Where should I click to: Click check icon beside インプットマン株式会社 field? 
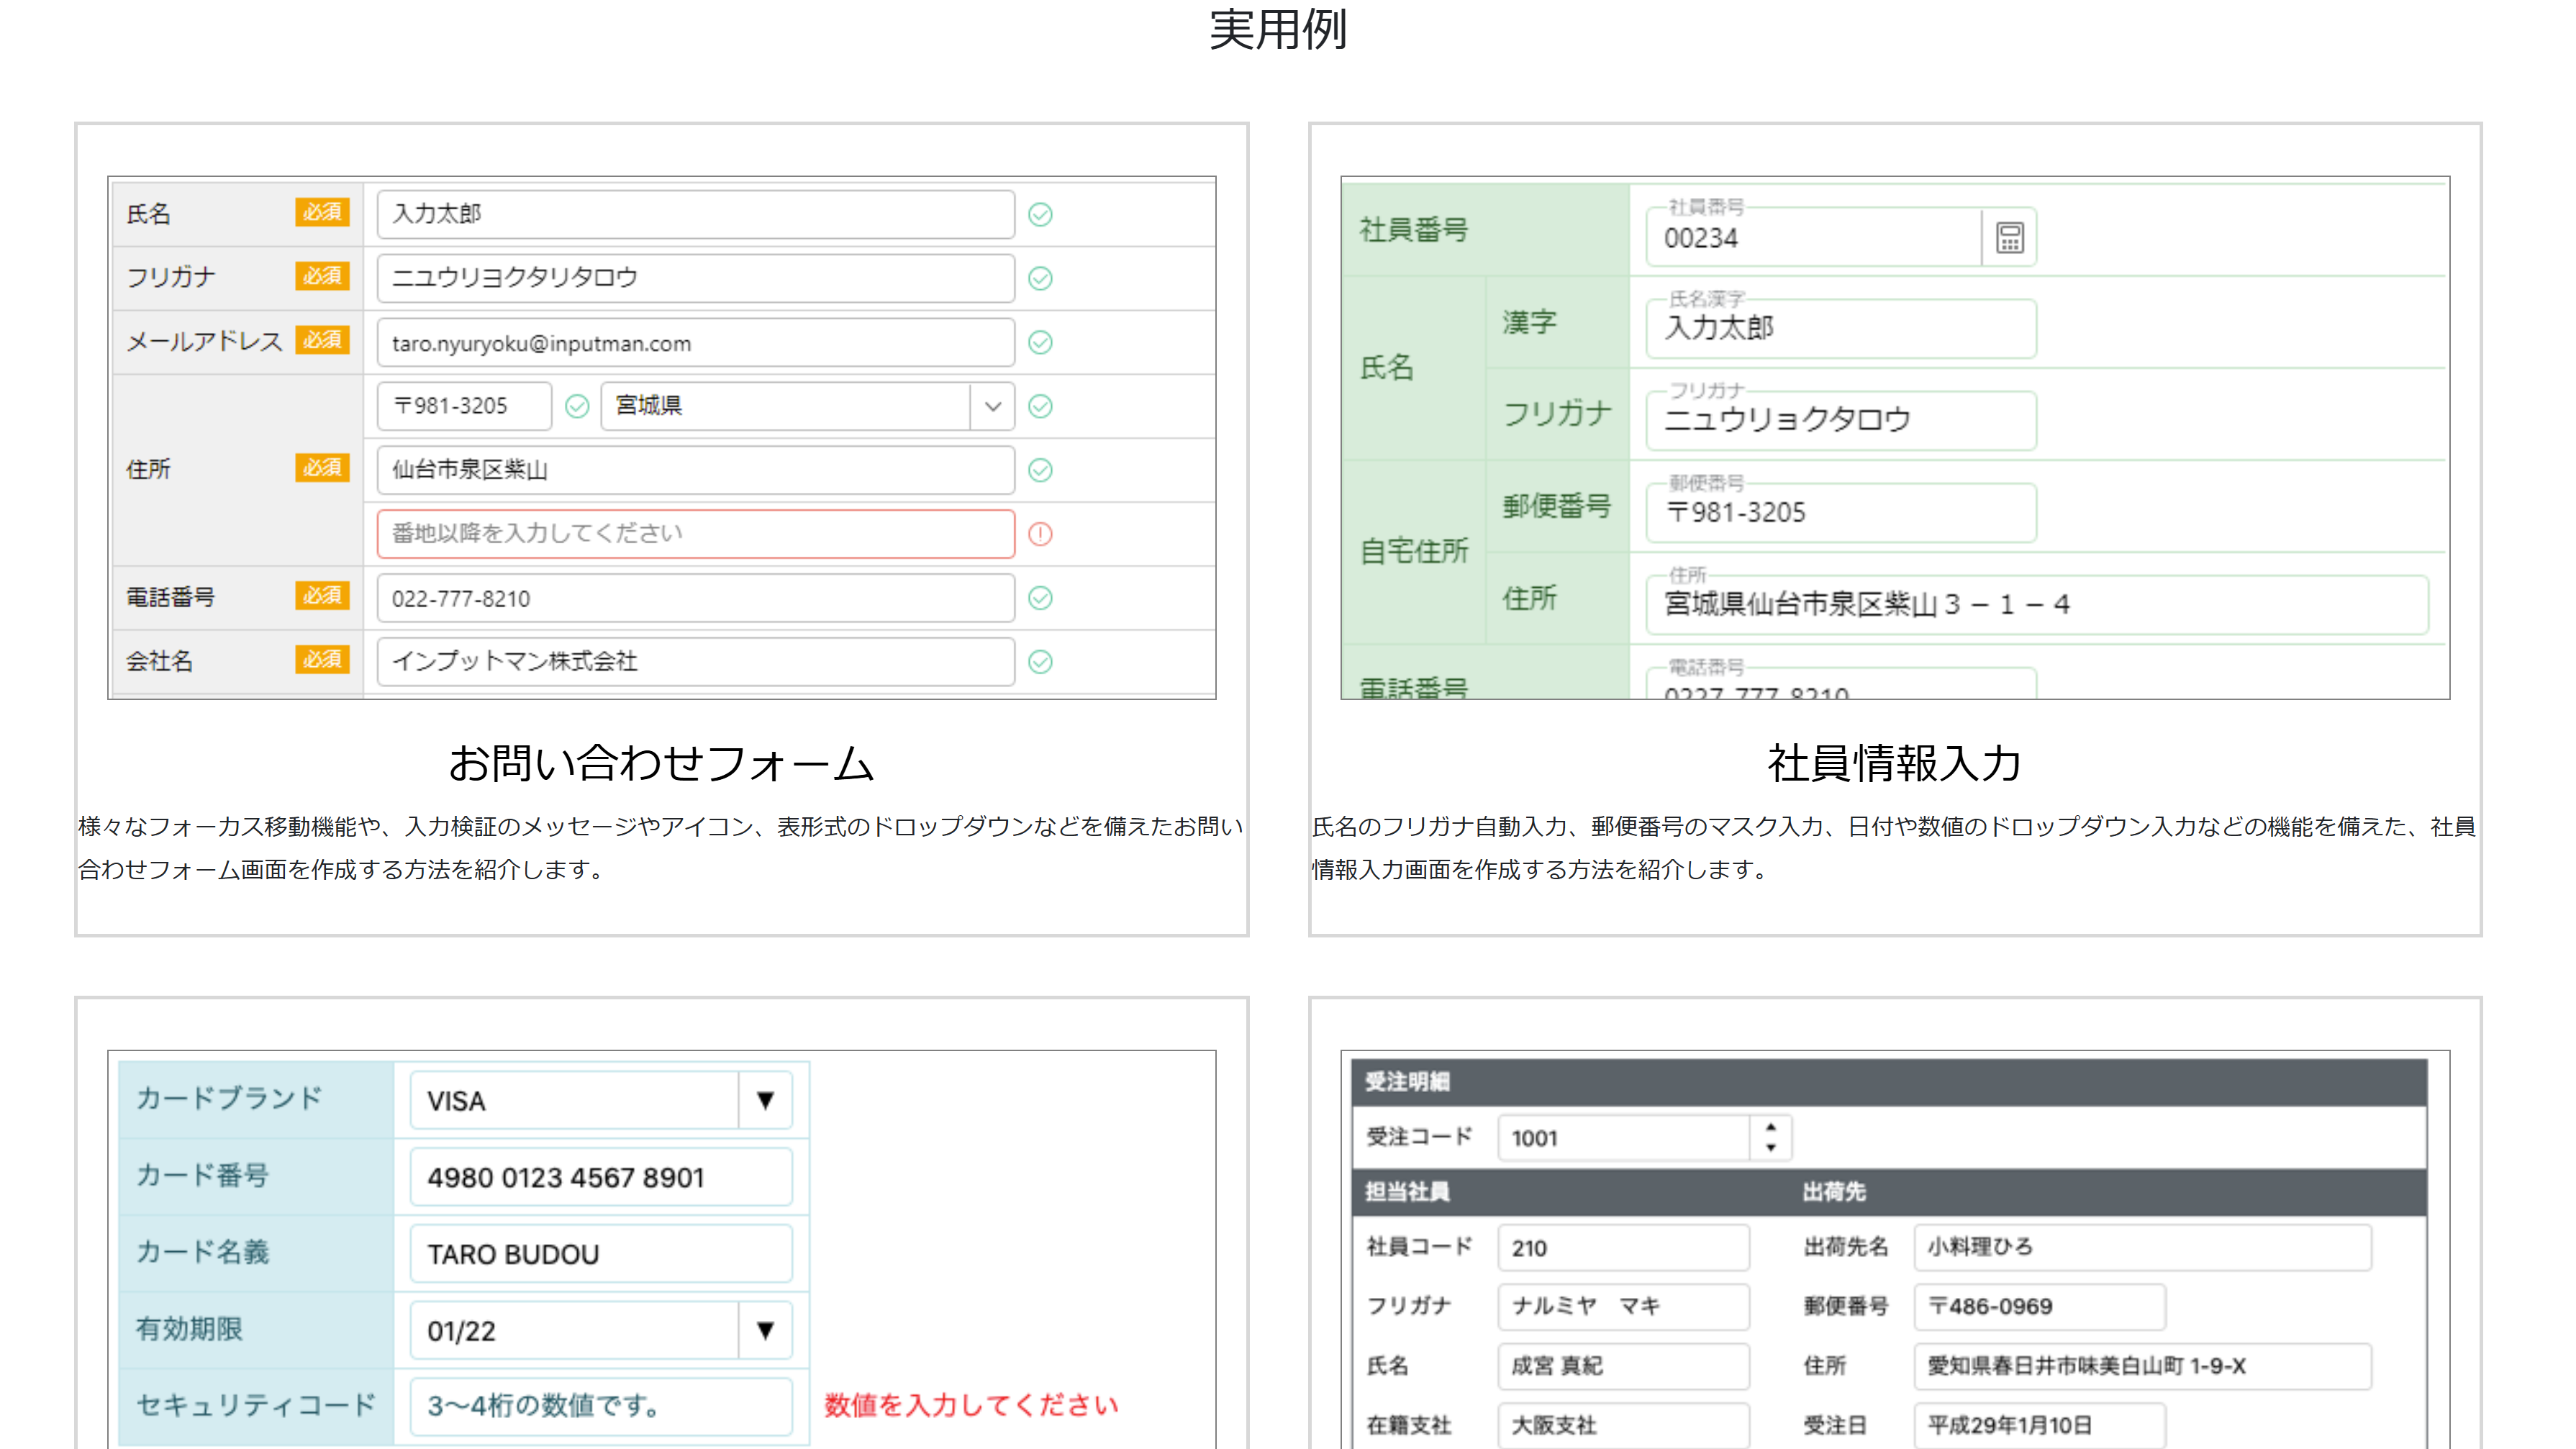click(x=1040, y=662)
